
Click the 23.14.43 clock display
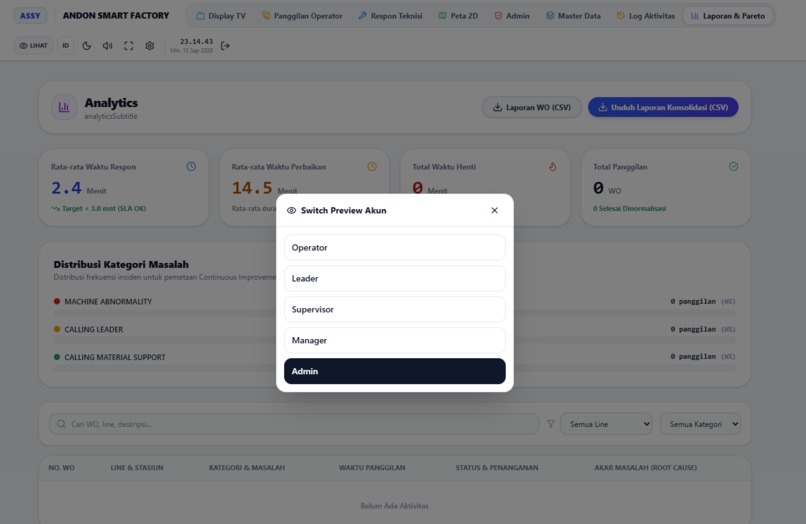click(196, 41)
